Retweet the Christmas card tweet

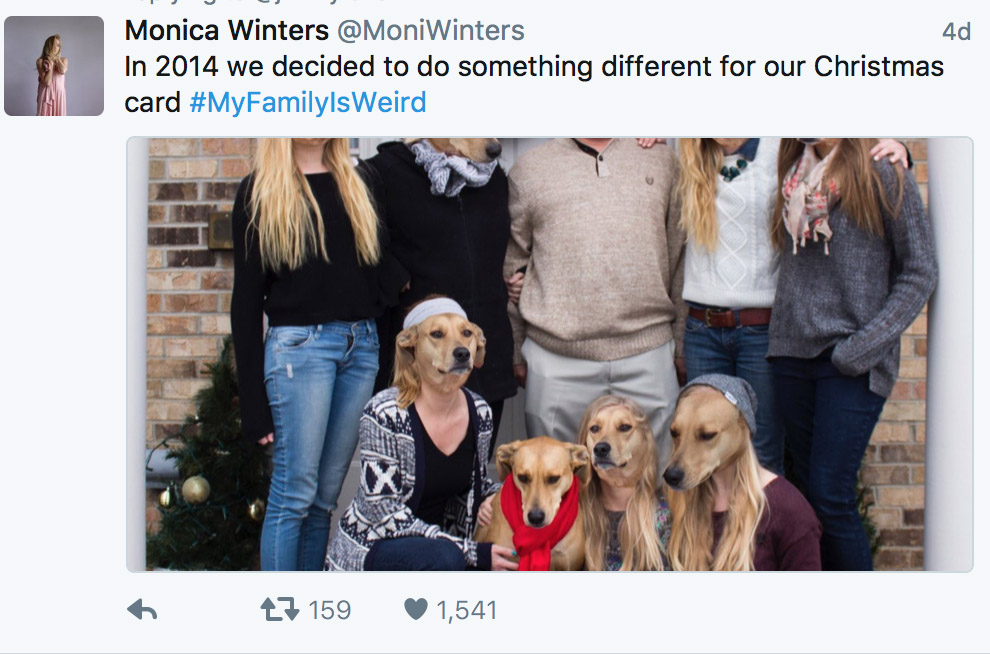[279, 610]
